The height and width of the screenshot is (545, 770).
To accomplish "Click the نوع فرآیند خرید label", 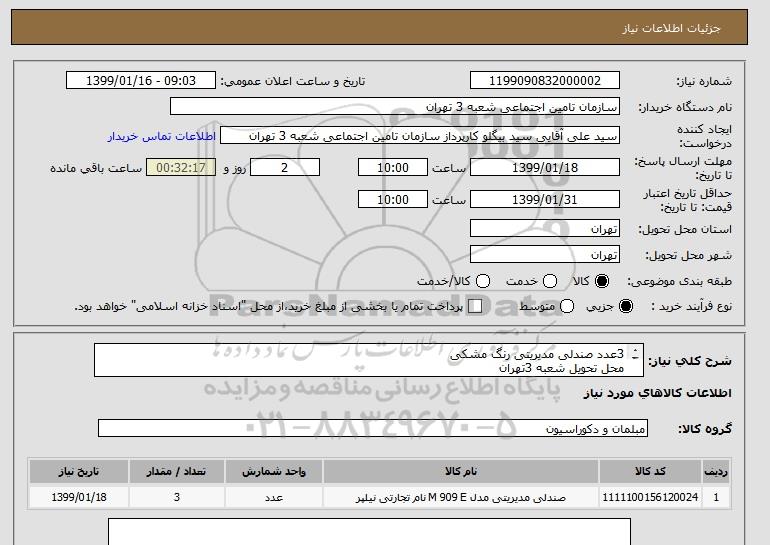I will [x=691, y=306].
